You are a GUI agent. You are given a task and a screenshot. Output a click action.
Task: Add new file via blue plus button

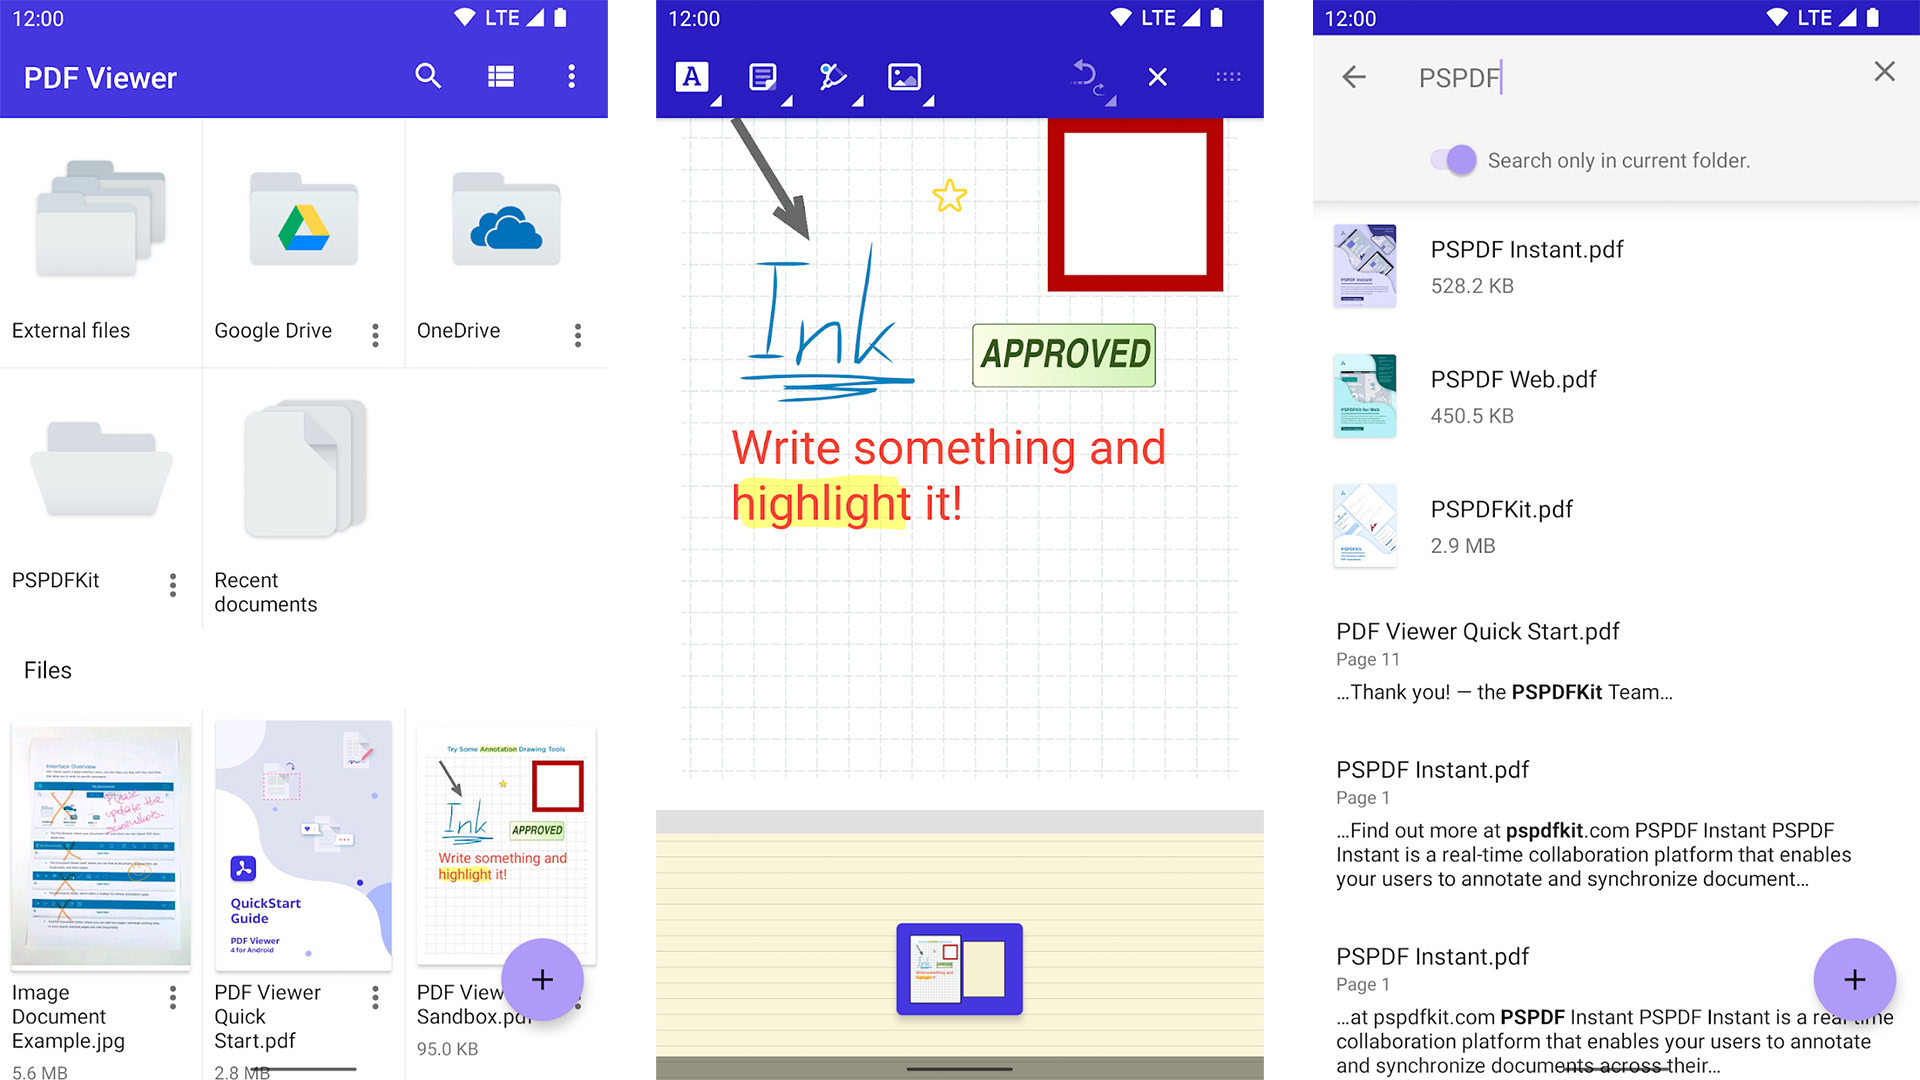pos(543,982)
